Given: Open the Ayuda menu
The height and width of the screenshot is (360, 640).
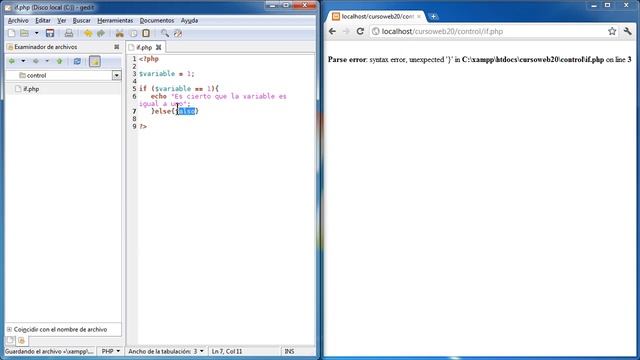Looking at the screenshot, I should pyautogui.click(x=189, y=20).
